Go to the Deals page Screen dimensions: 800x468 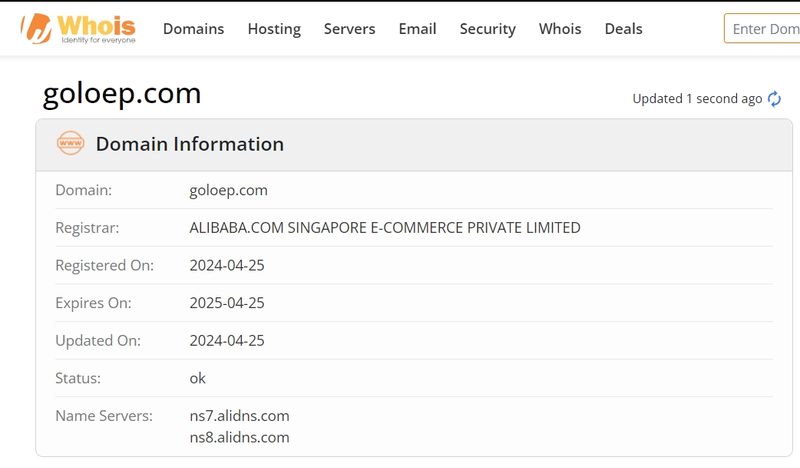623,29
